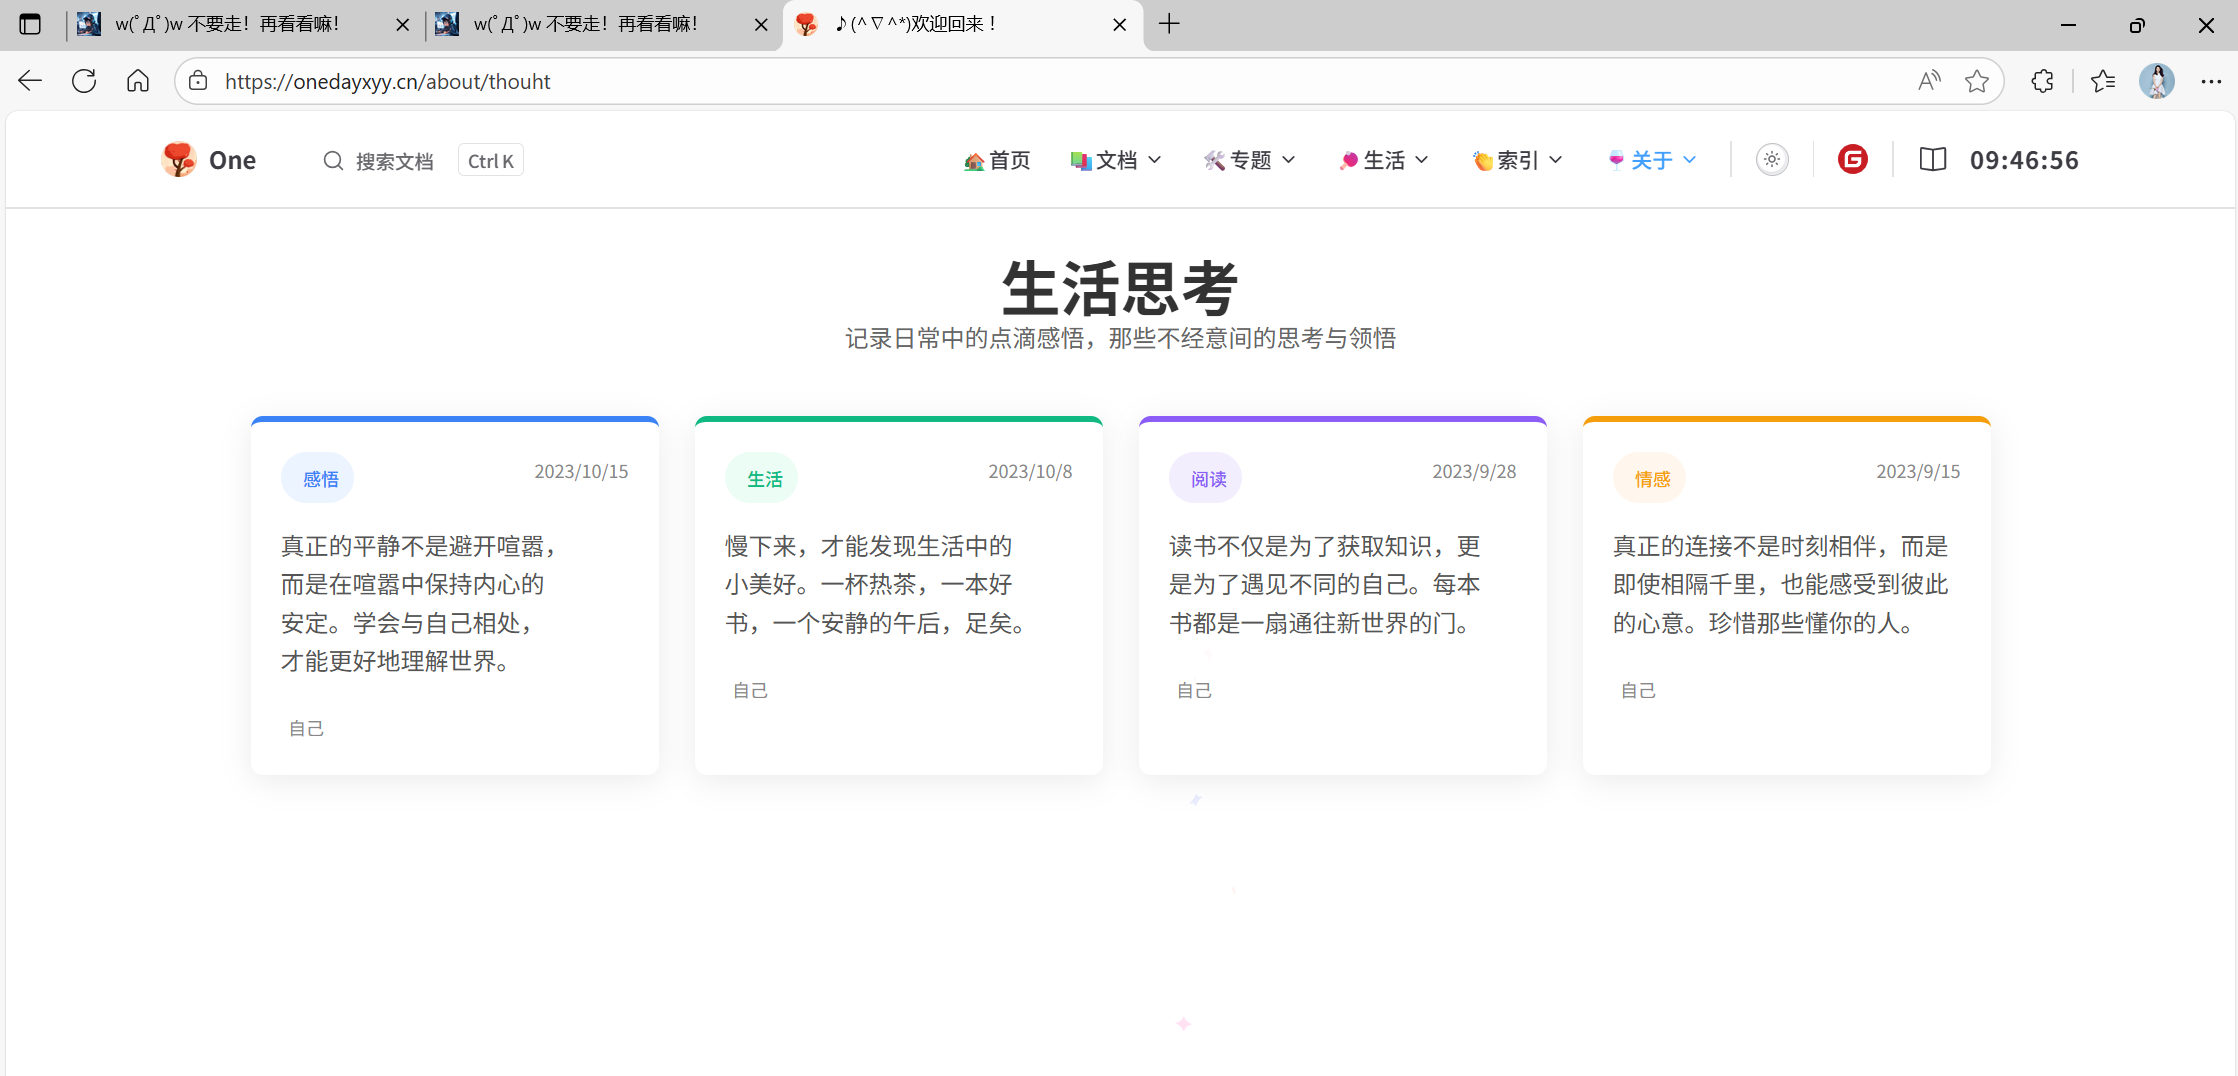Expand the 文档 dropdown menu
Screen dimensions: 2238x1076
(x=1116, y=160)
